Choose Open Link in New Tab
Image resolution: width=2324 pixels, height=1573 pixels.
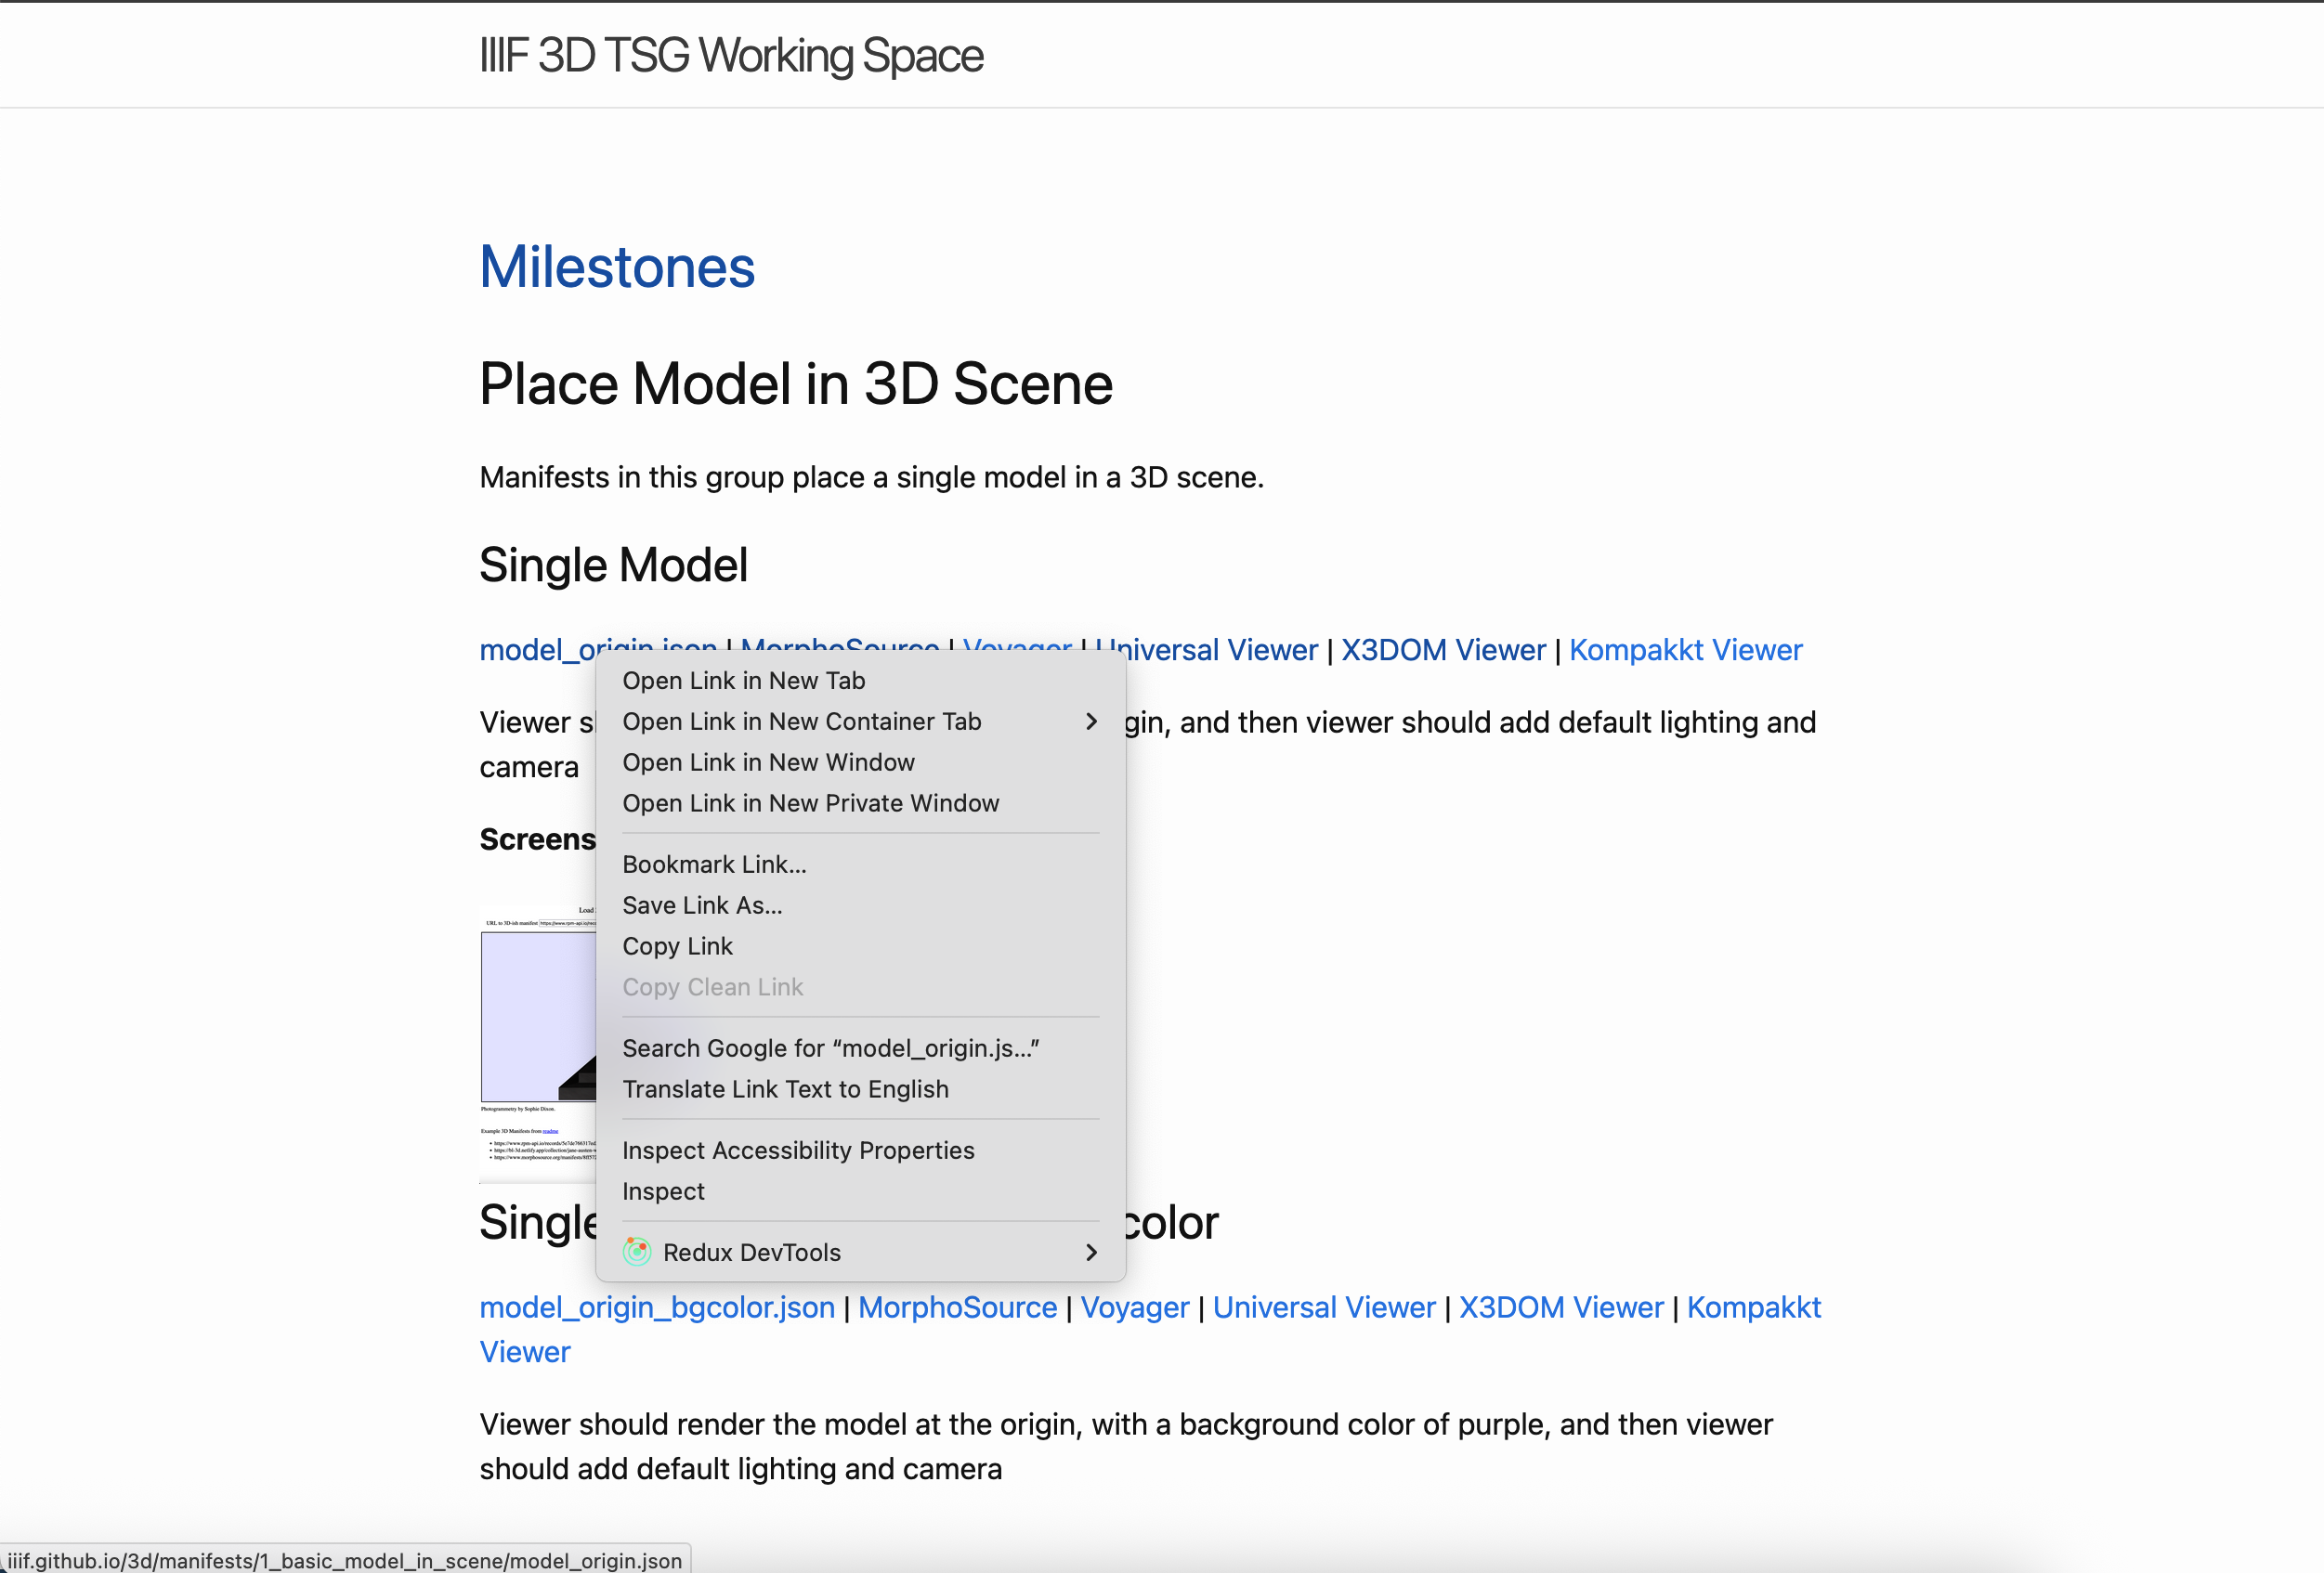point(743,680)
